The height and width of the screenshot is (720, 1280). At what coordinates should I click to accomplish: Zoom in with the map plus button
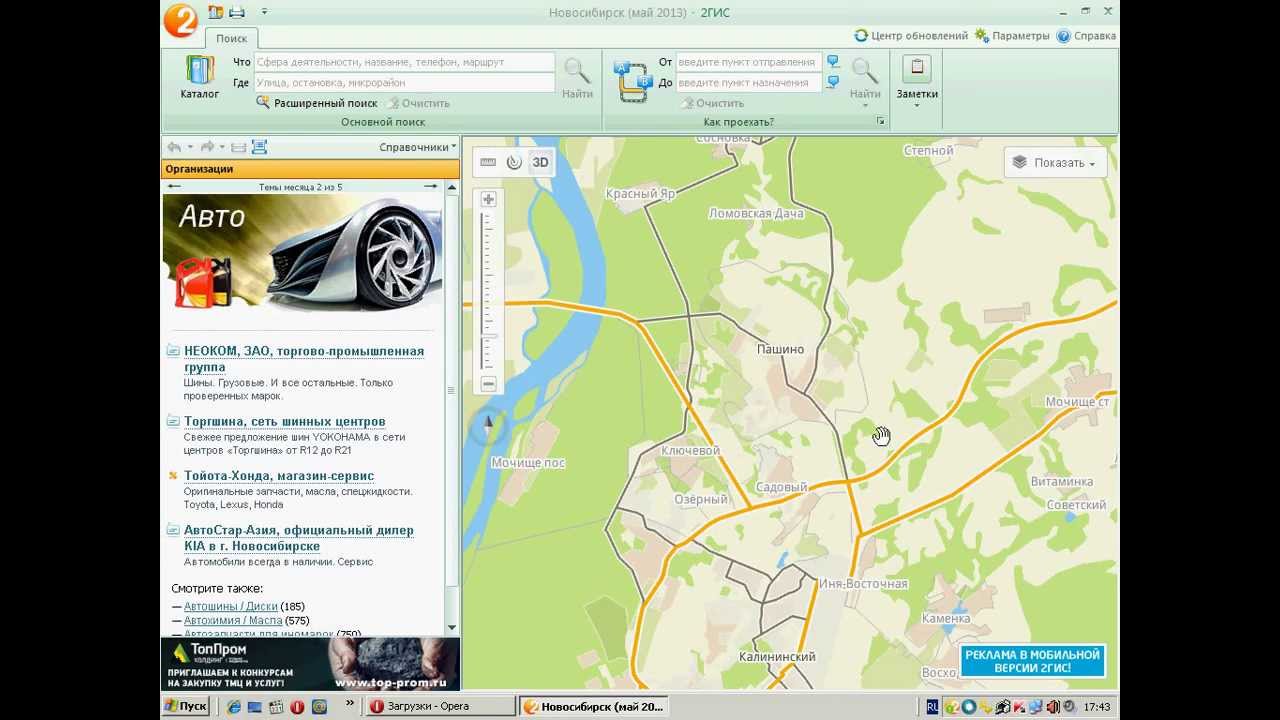point(488,199)
